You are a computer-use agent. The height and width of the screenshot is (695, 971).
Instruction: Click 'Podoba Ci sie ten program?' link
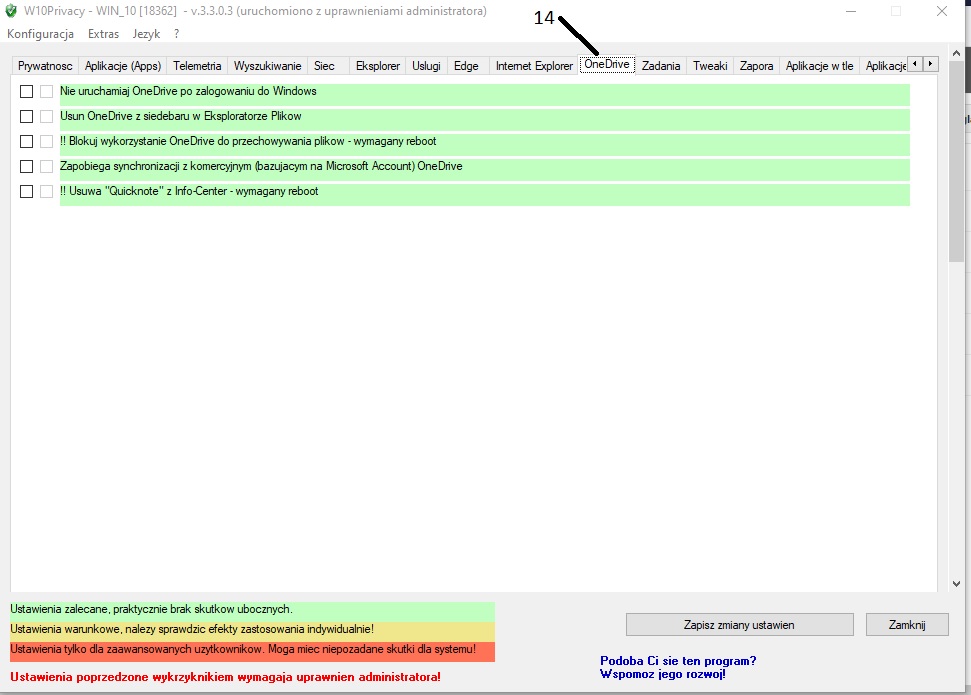pos(678,661)
